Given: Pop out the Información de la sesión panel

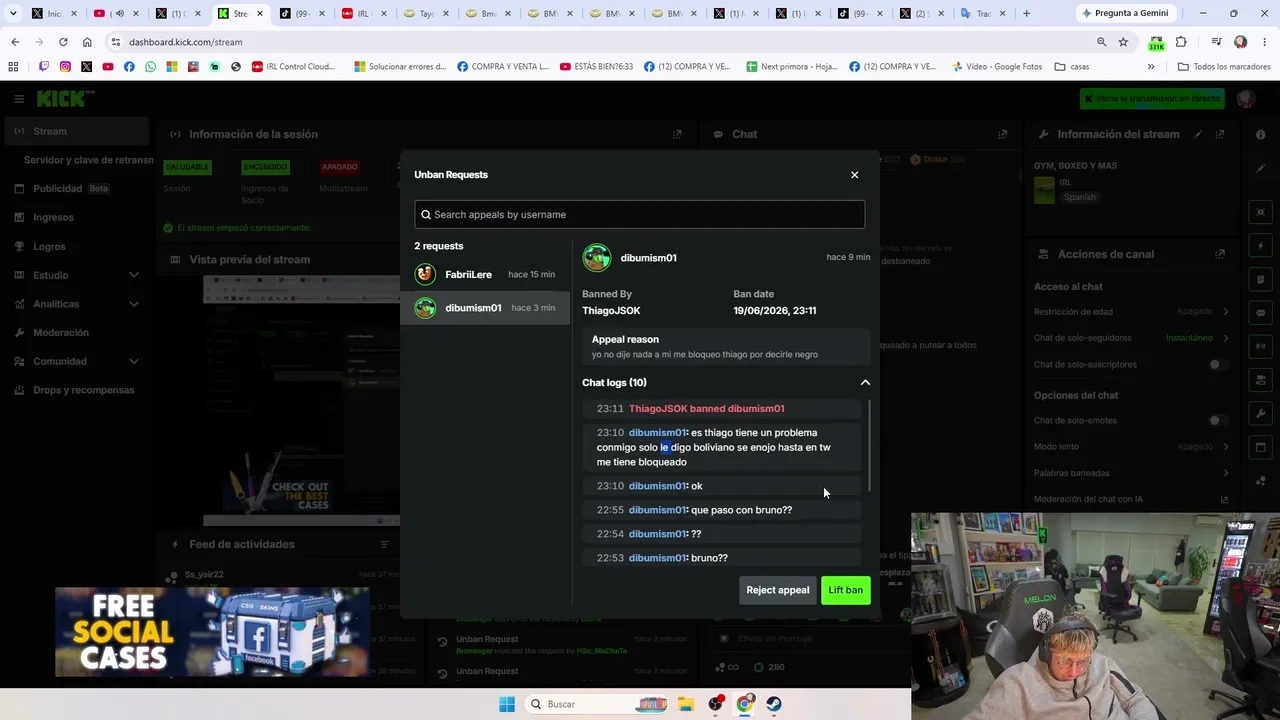Looking at the screenshot, I should [677, 134].
